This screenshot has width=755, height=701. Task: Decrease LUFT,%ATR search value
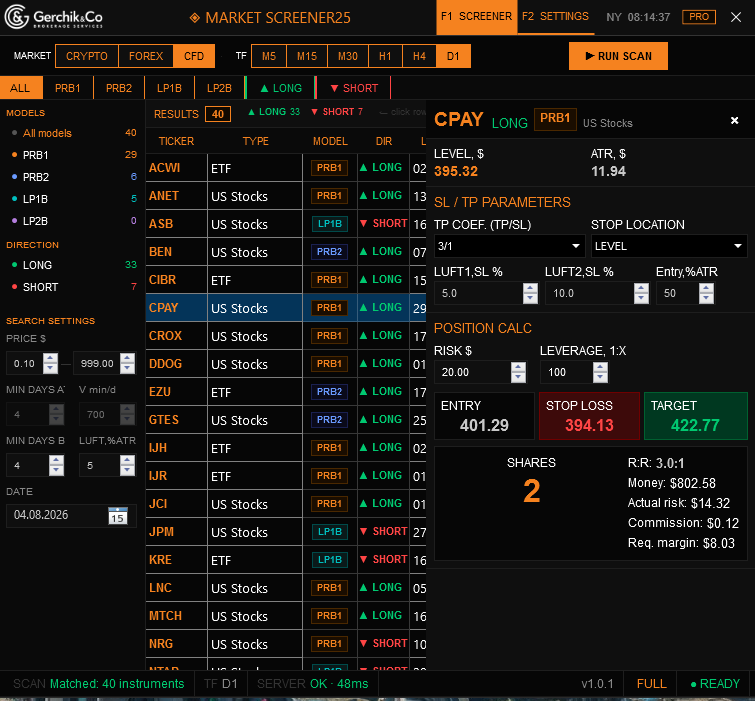point(128,471)
